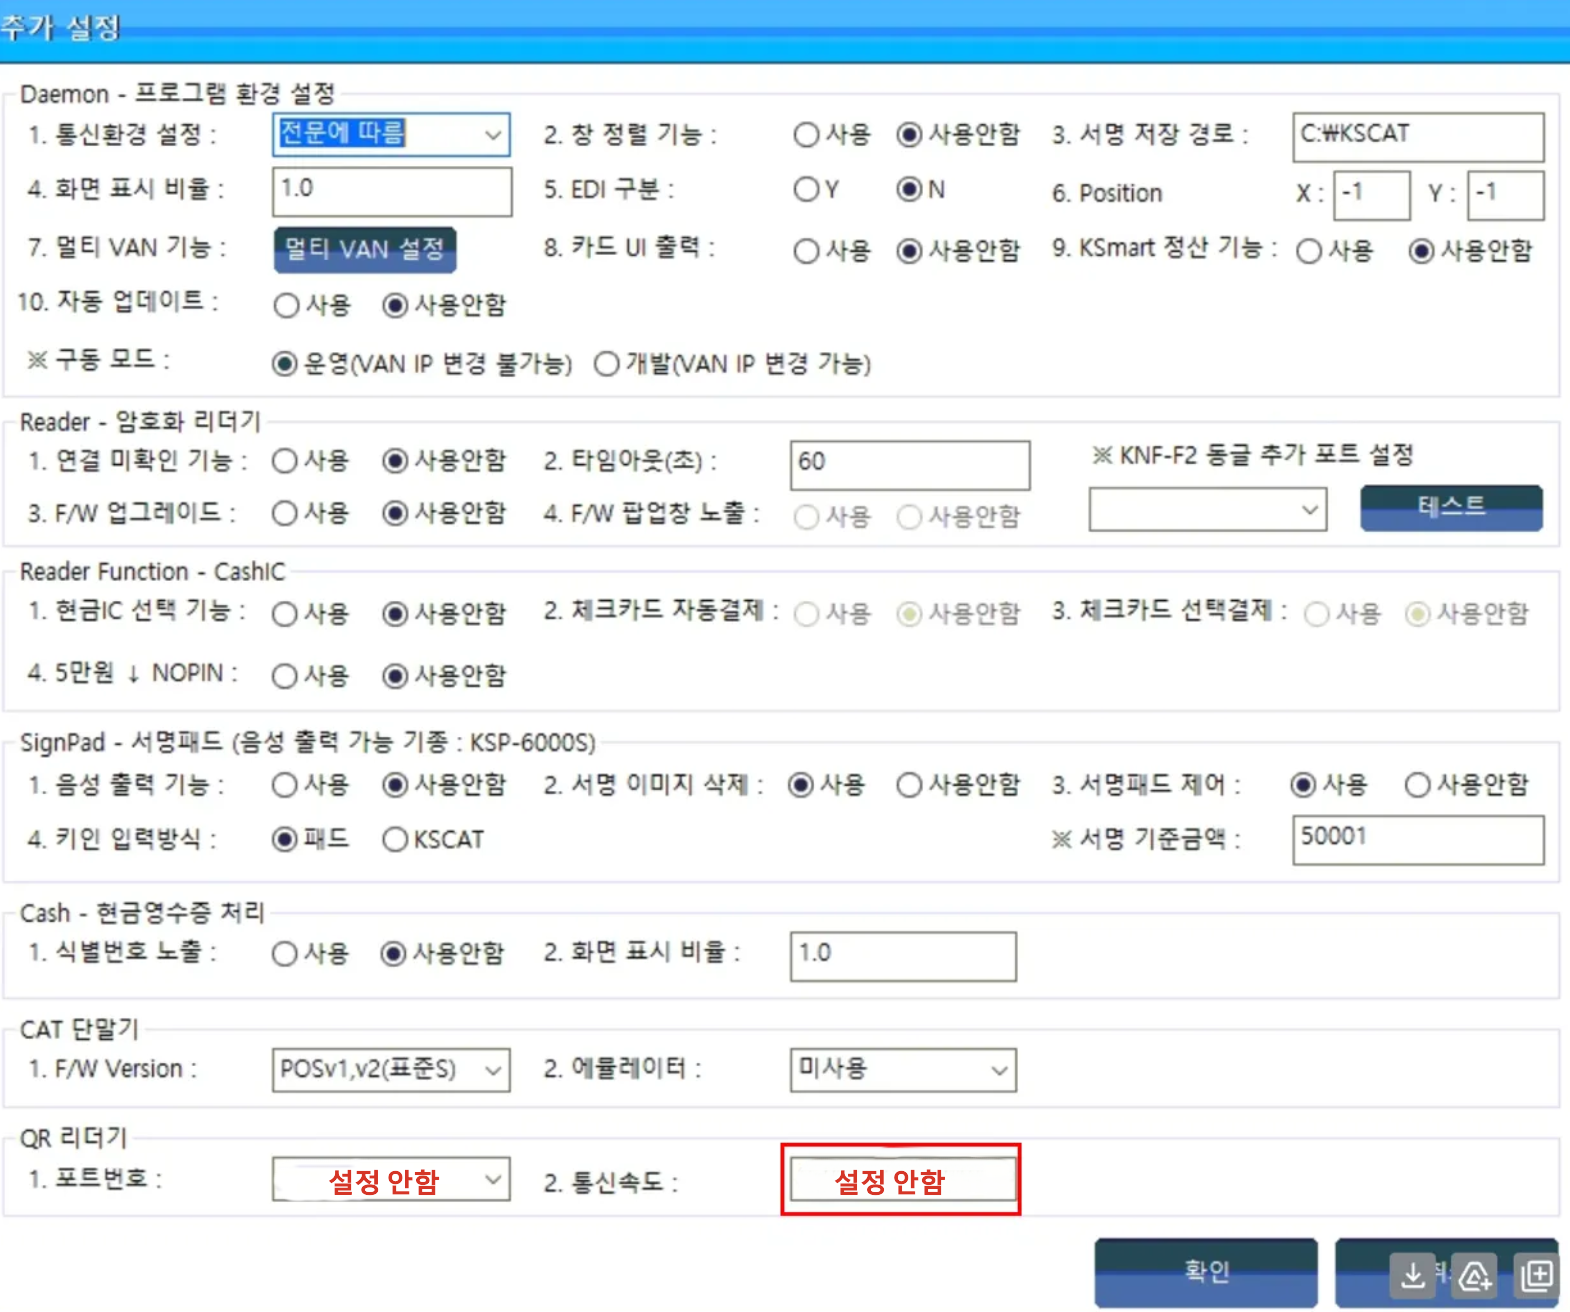
Task: Select 사용안함 for F/W 업그레이드
Action: pos(444,513)
